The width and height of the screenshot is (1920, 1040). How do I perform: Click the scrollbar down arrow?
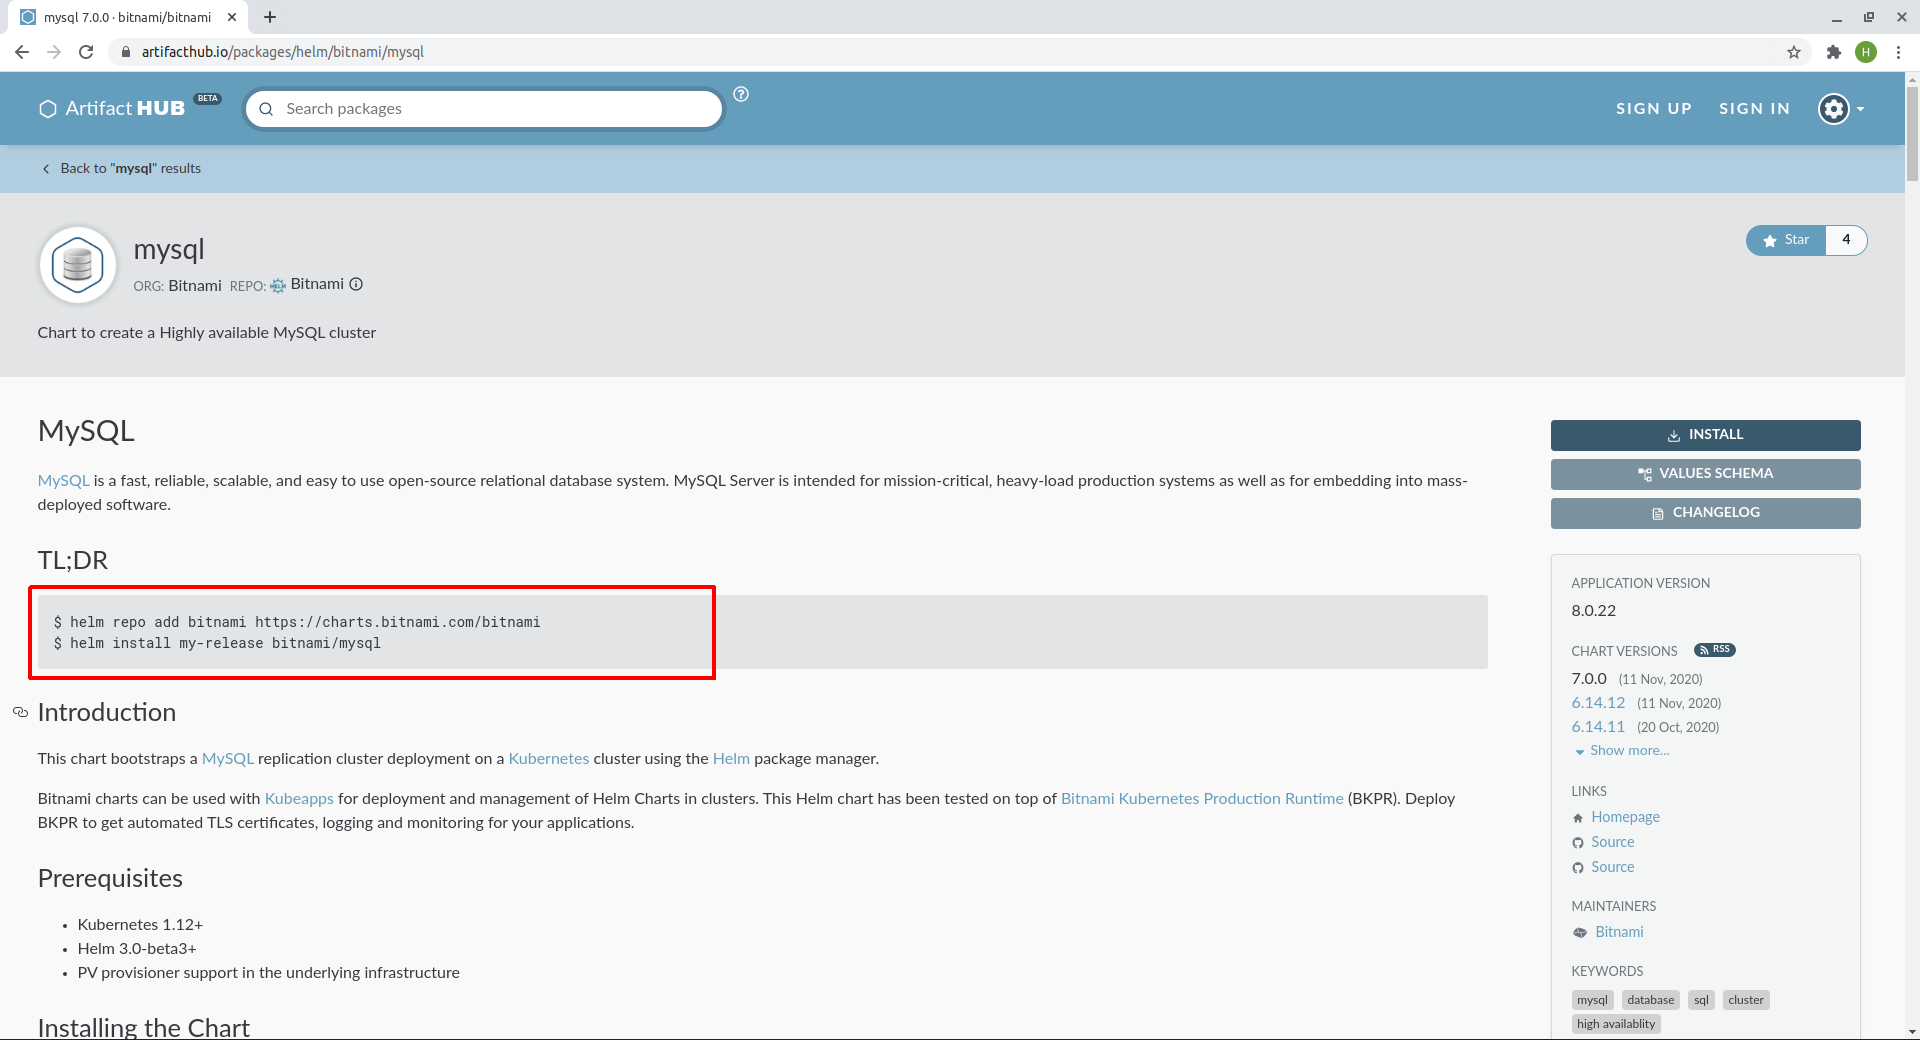tap(1912, 1032)
